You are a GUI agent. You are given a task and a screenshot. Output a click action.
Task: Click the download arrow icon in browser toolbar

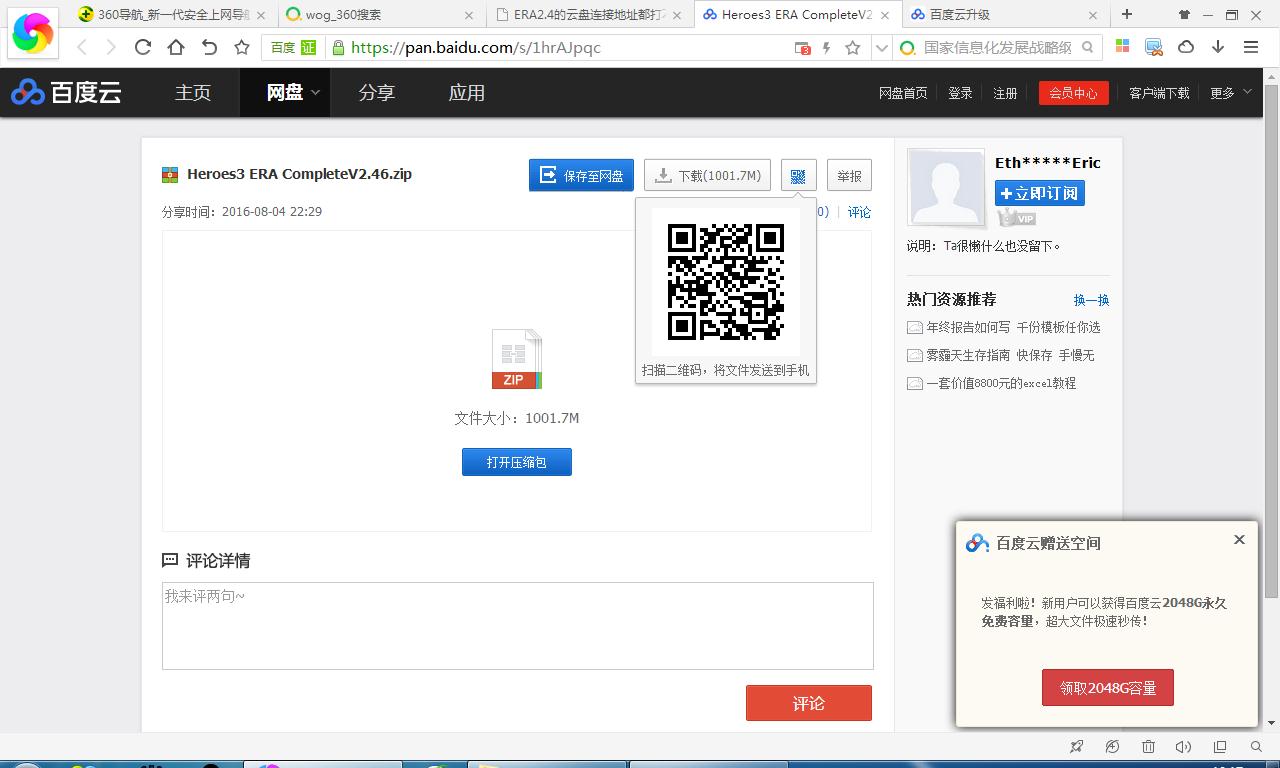tap(1218, 47)
